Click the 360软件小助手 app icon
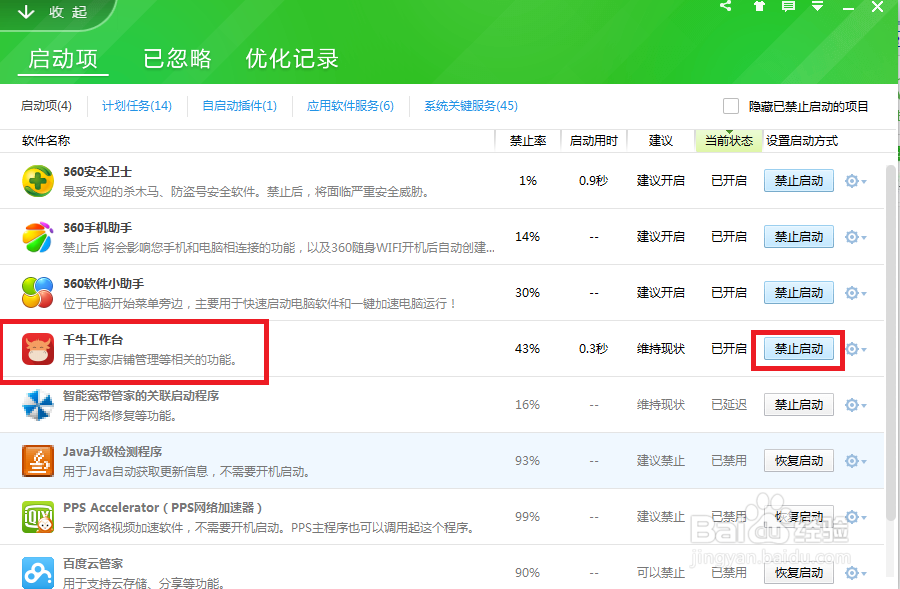The image size is (900, 589). 38,292
